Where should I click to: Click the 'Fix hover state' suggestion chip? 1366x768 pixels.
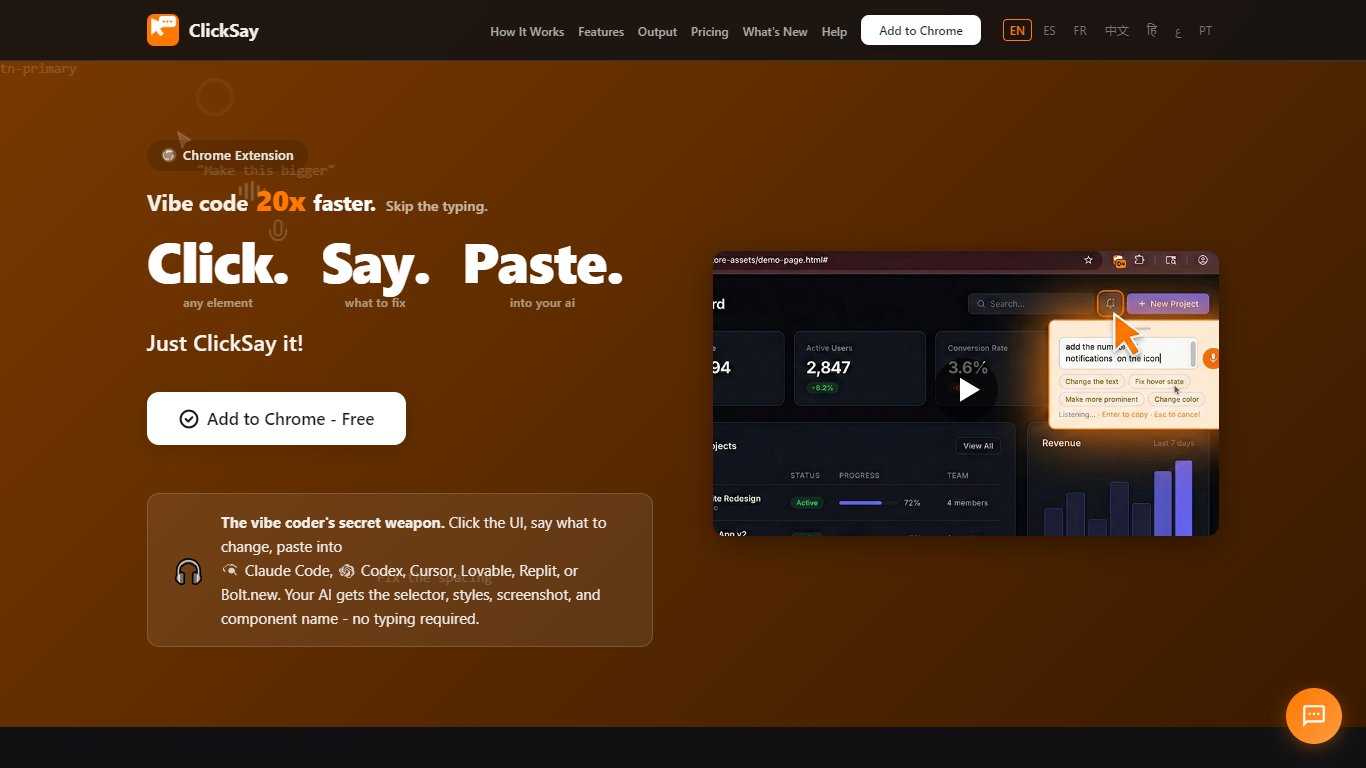pyautogui.click(x=1159, y=382)
